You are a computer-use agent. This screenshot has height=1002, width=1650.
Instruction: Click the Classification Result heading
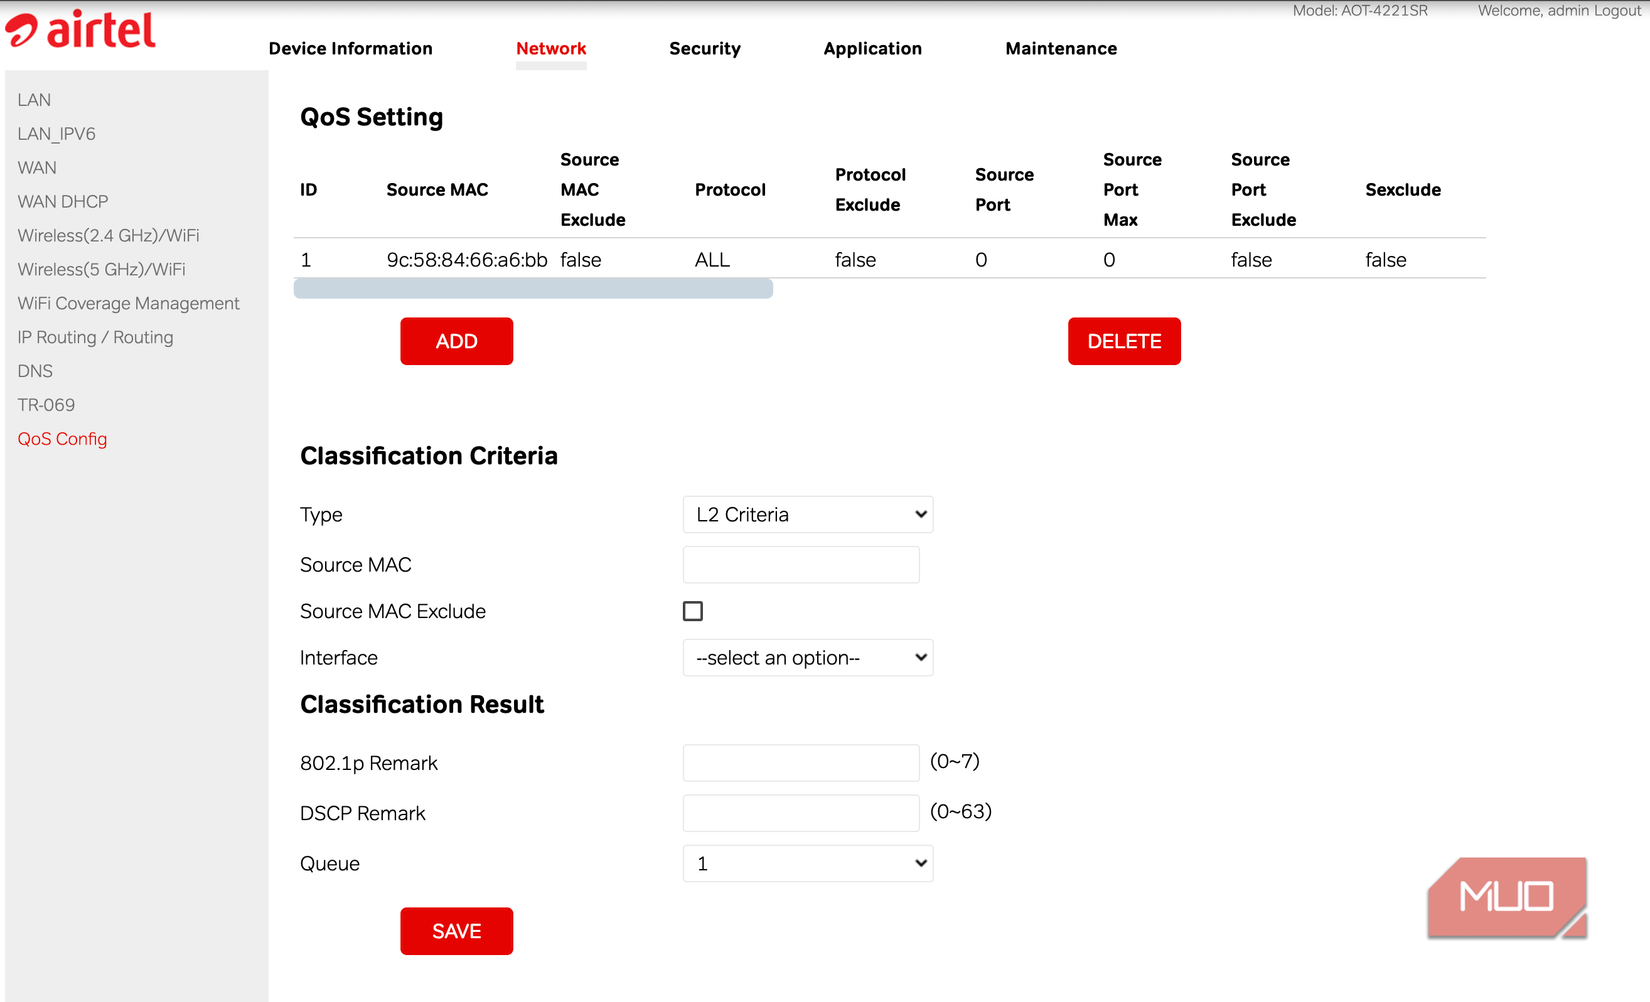[422, 705]
